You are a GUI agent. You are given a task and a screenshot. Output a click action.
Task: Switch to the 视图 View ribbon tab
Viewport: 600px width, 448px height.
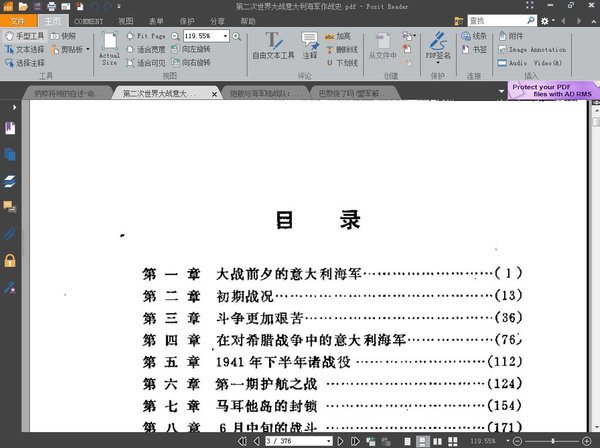point(126,21)
